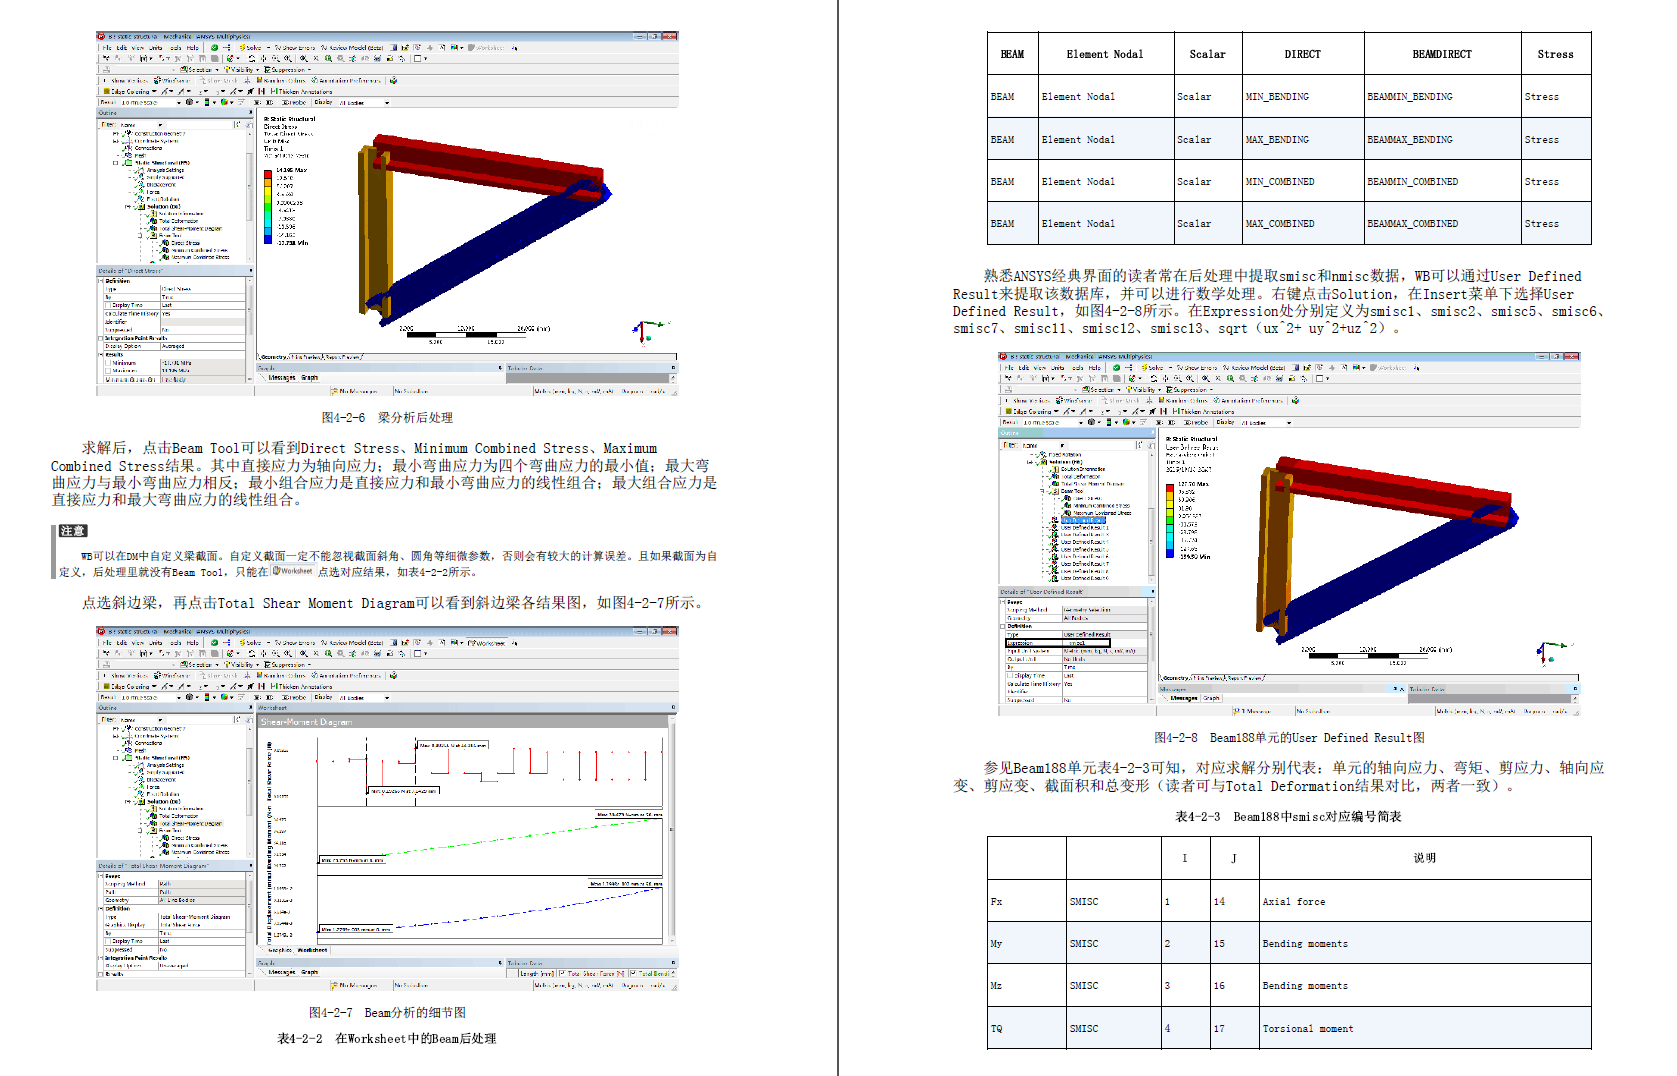Screen dimensions: 1677x1076
Task: Click Thicken Annotations in the Fig 4-2-8 window
Action: [x=1204, y=411]
